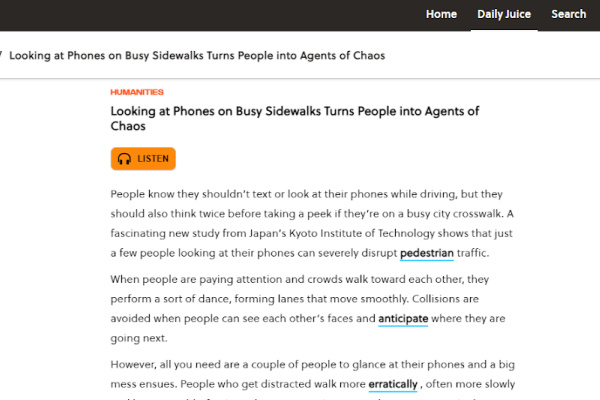Click the main article headline

point(295,119)
